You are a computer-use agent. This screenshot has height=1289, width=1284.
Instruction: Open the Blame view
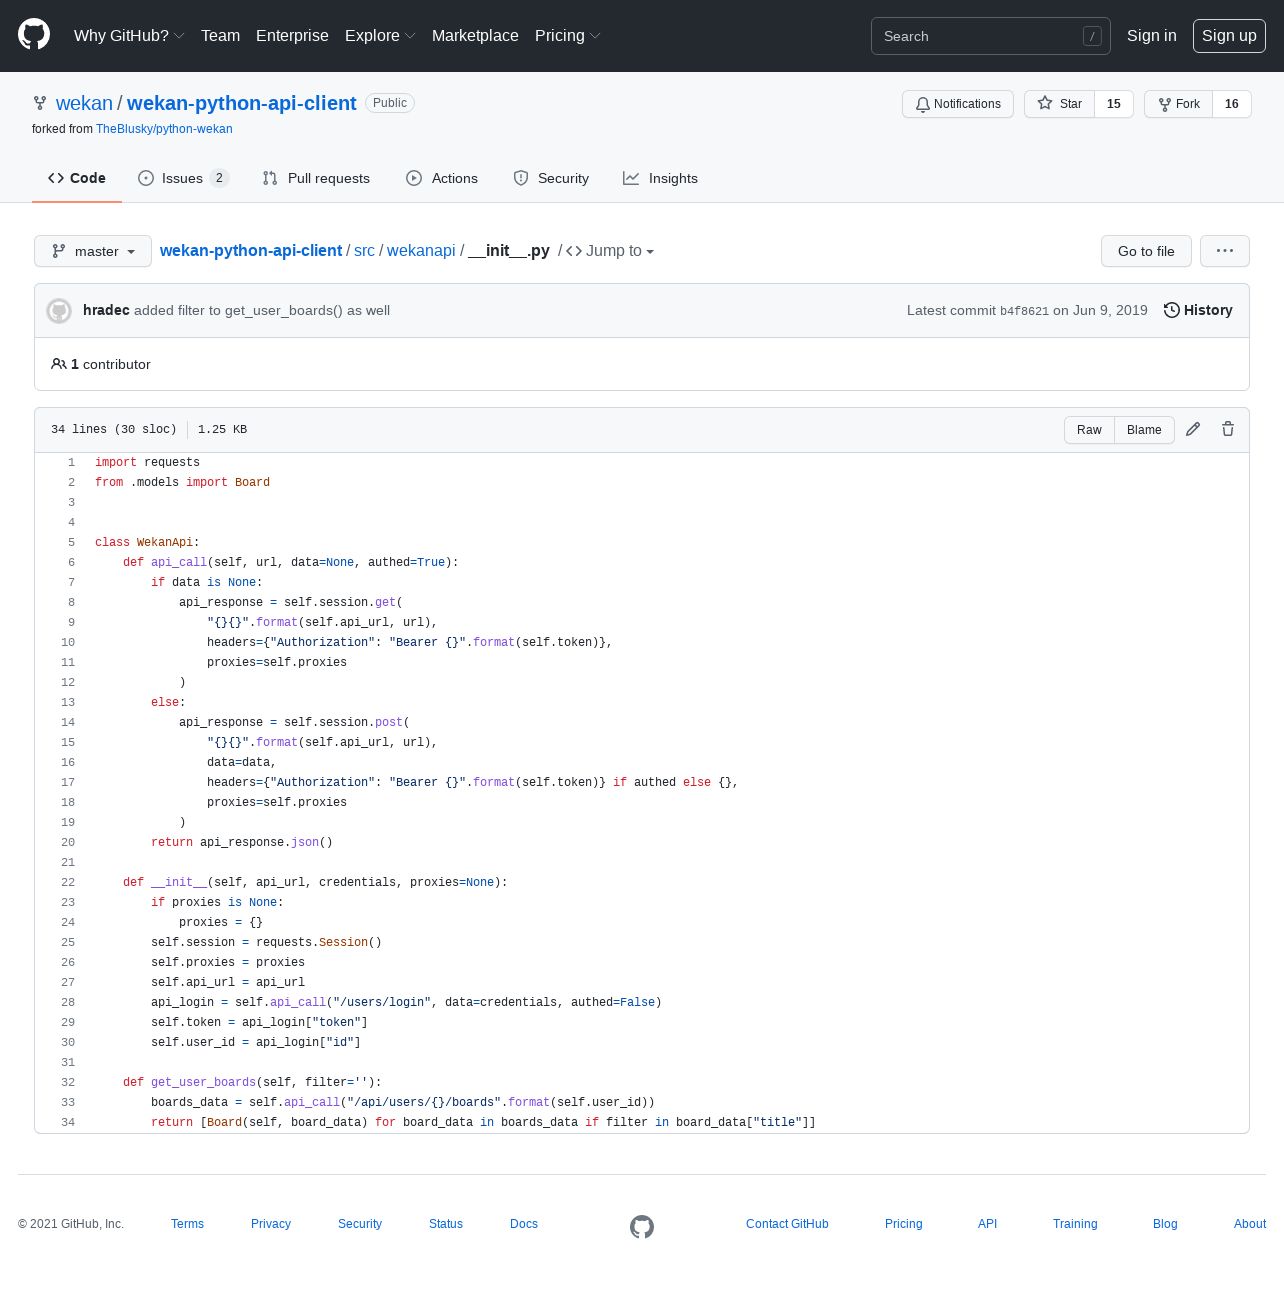click(1144, 430)
